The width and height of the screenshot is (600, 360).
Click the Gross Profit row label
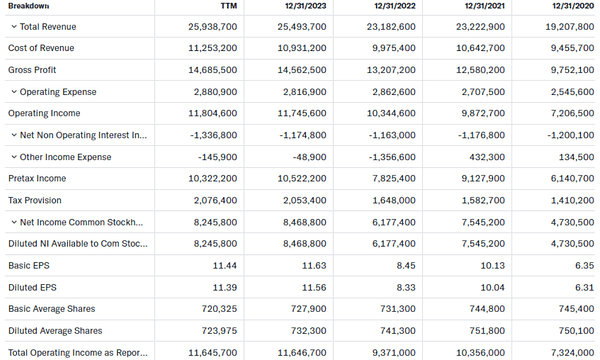(x=32, y=70)
